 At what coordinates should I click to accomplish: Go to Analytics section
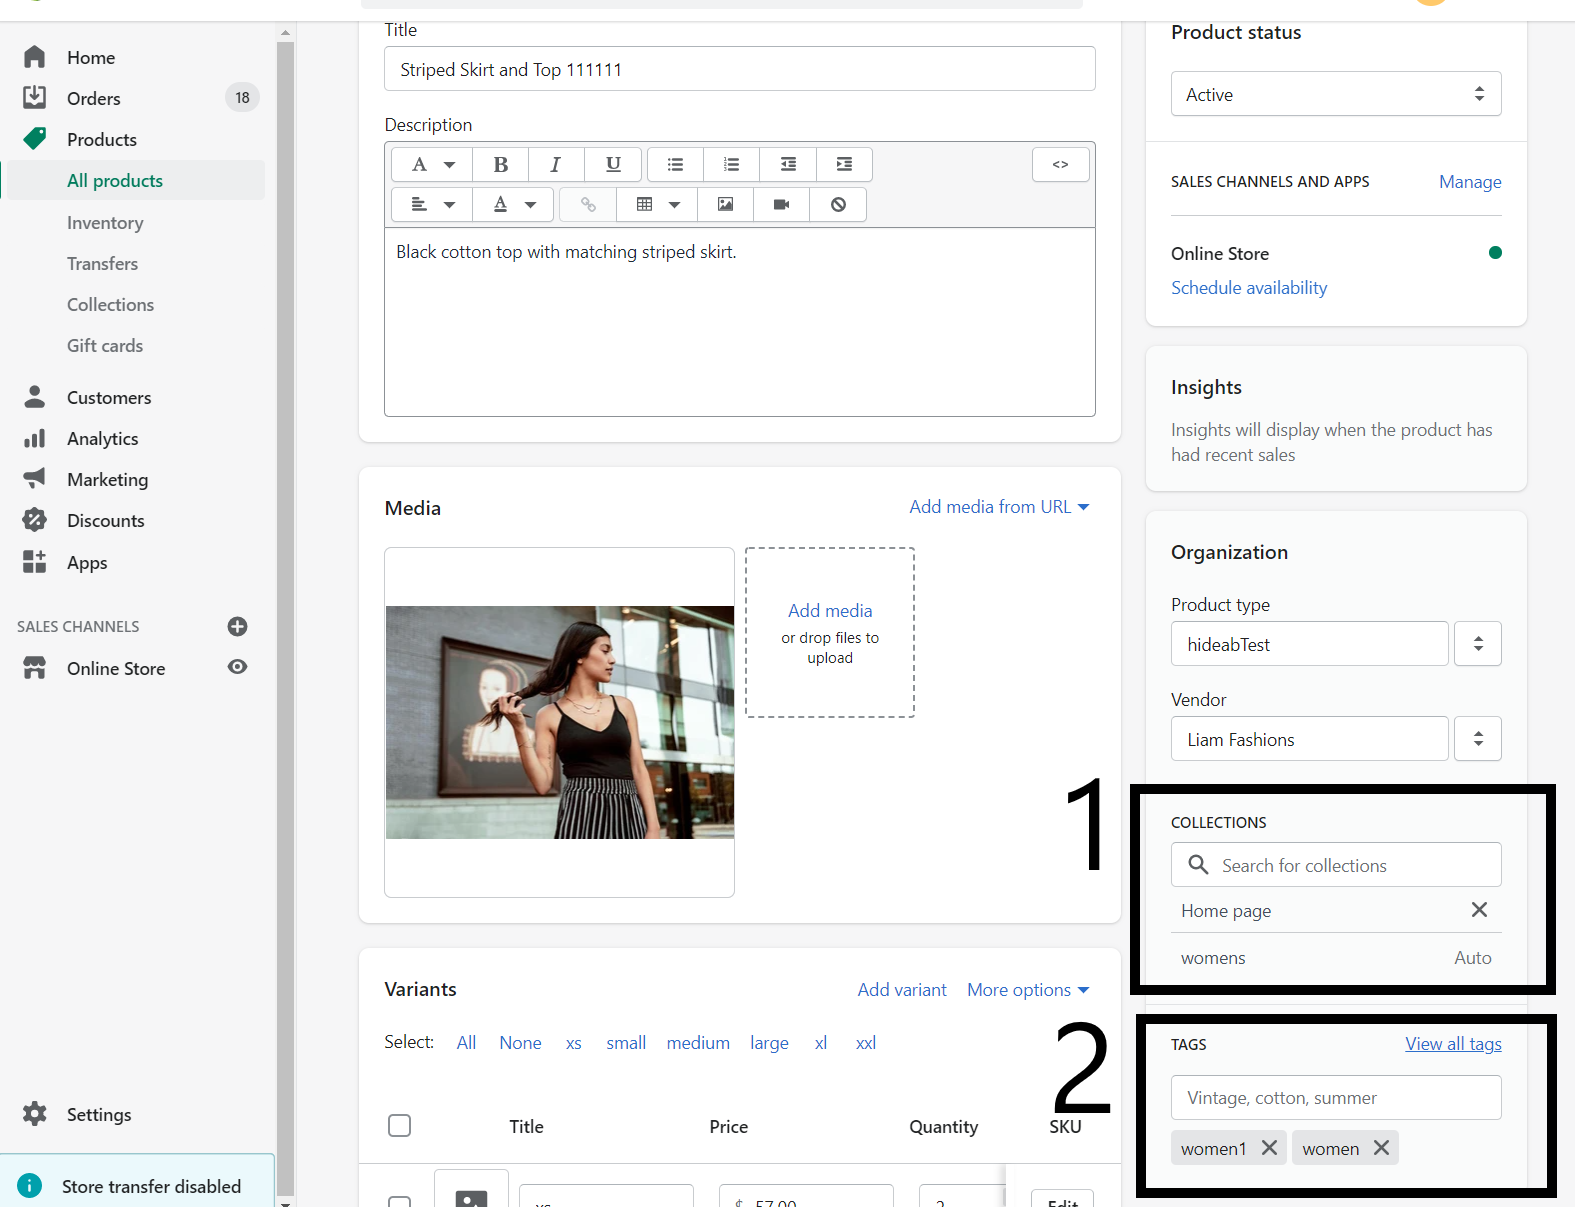click(102, 439)
